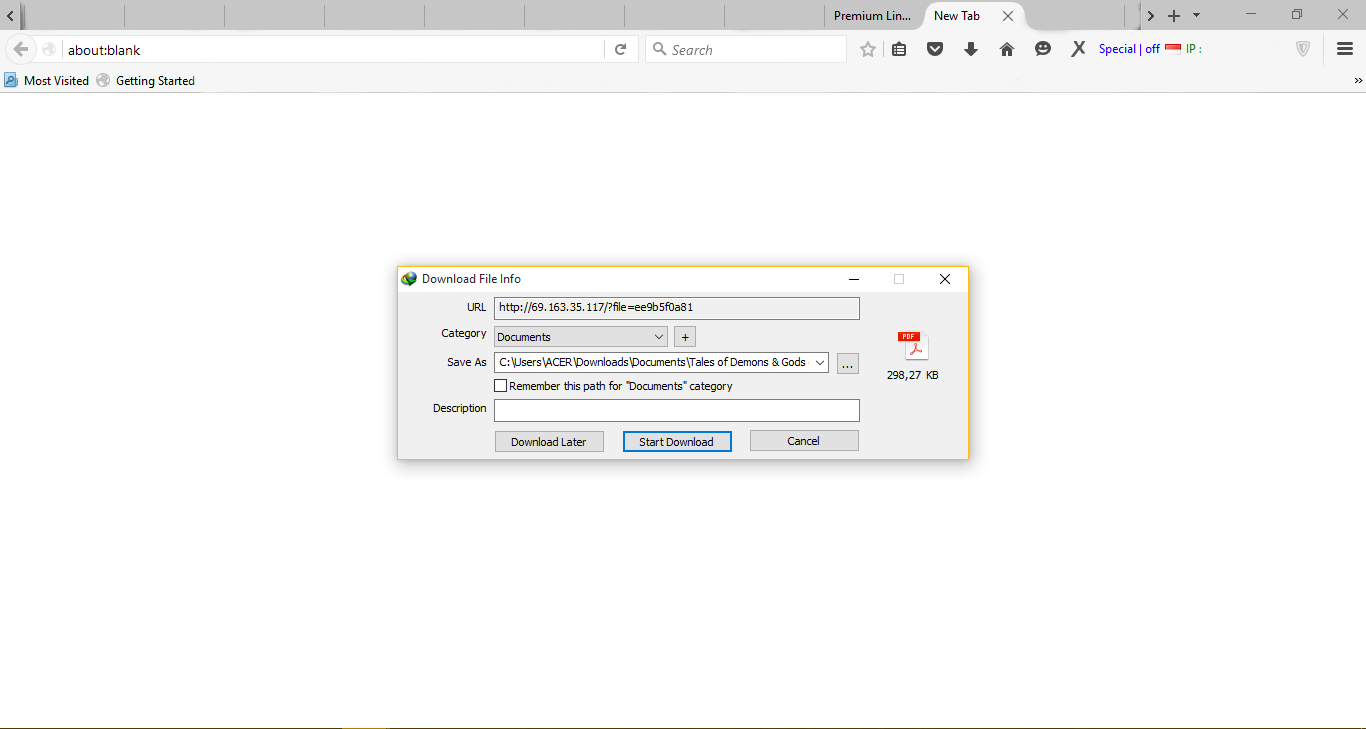Open the Downloads icon in Firefox toolbar

[970, 48]
